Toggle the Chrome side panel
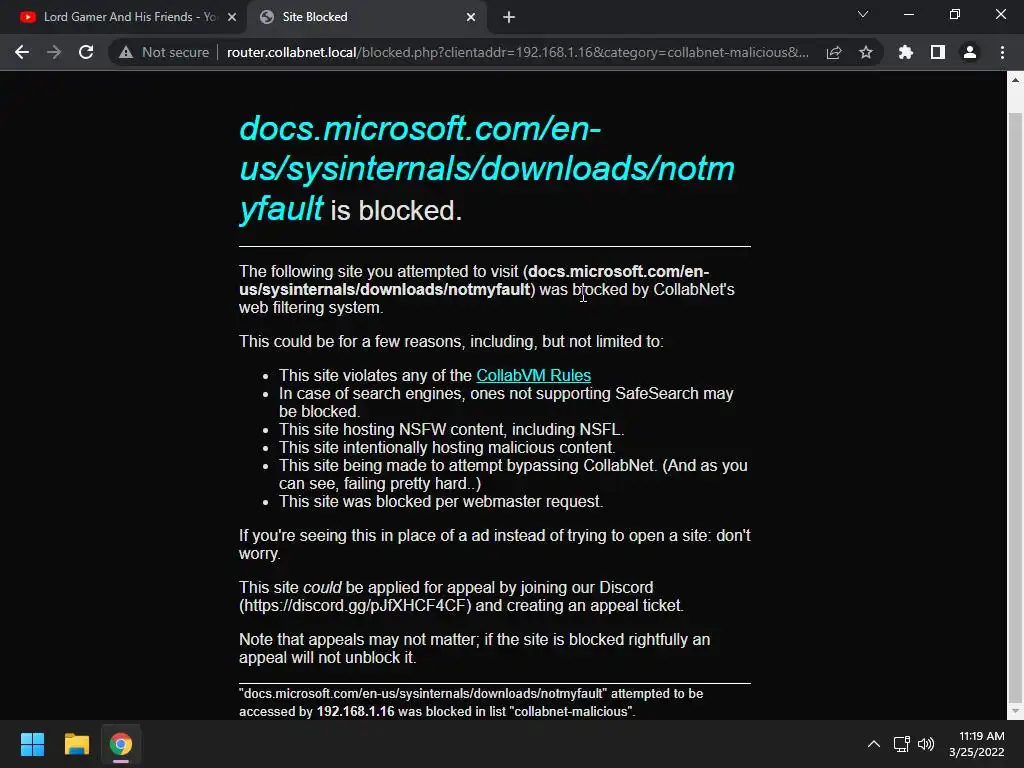 pos(938,52)
